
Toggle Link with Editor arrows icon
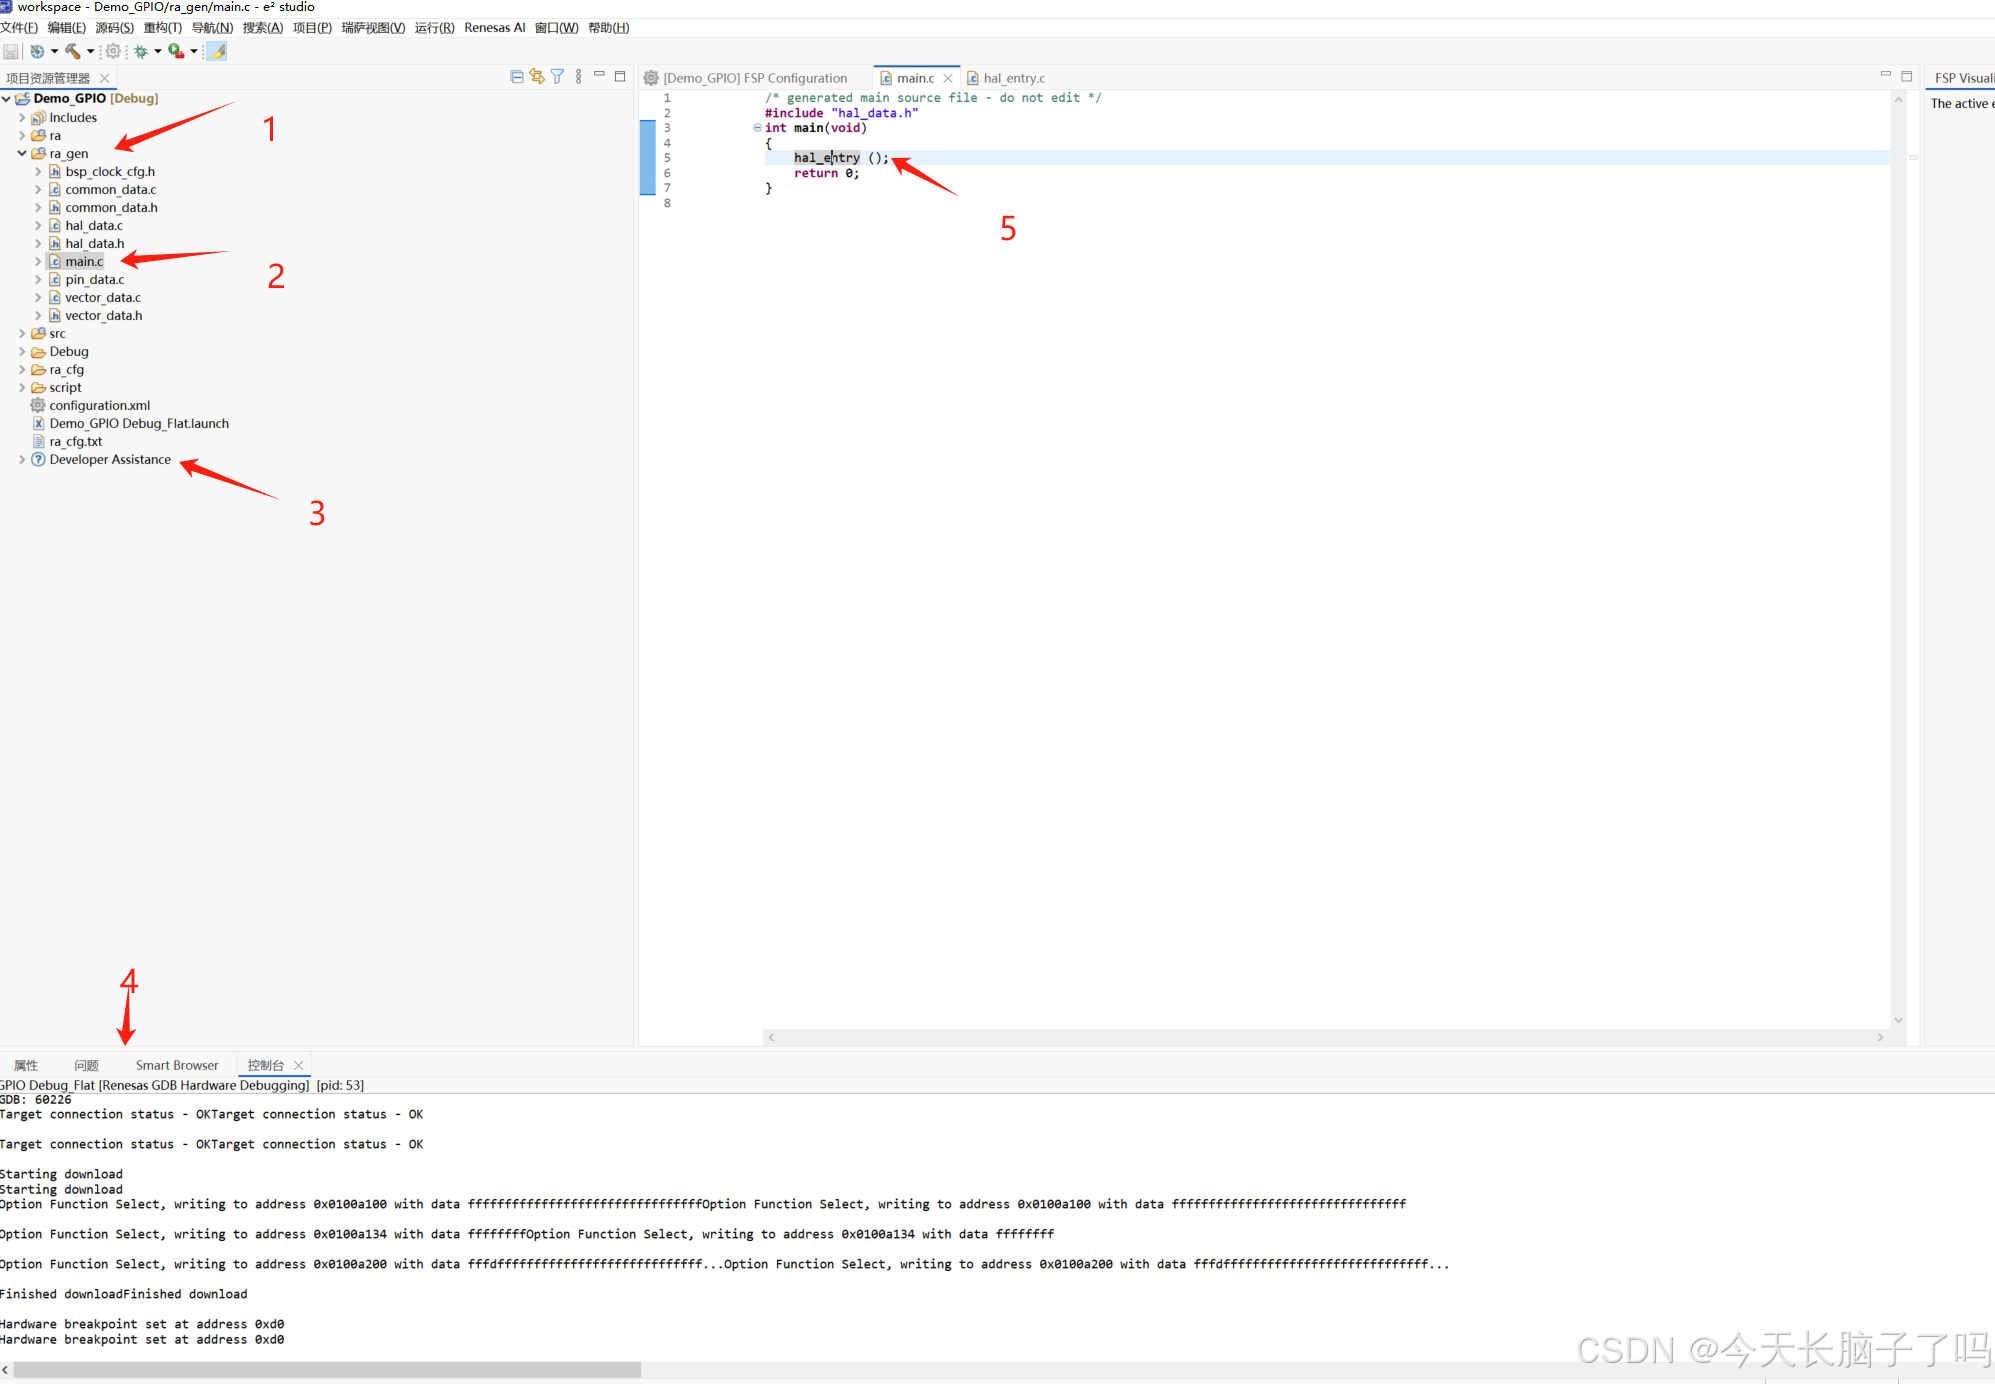[x=537, y=77]
